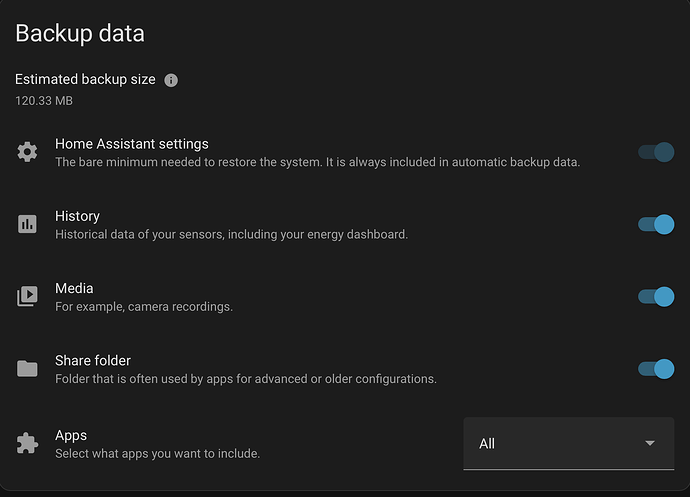Click the Share folder icon

click(x=27, y=368)
